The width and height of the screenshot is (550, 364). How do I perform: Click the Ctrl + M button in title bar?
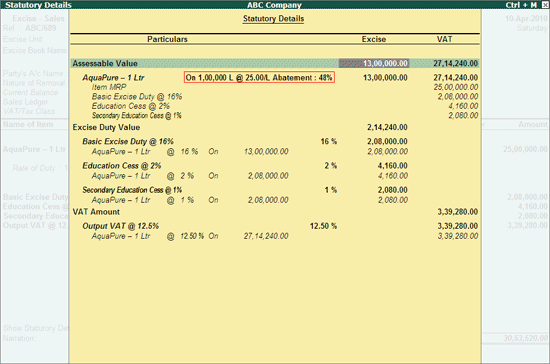[x=521, y=5]
